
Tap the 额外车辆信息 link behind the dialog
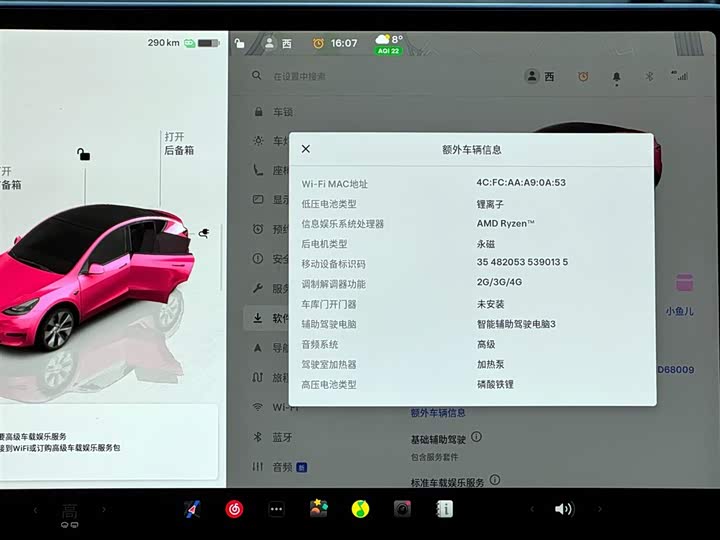(438, 413)
